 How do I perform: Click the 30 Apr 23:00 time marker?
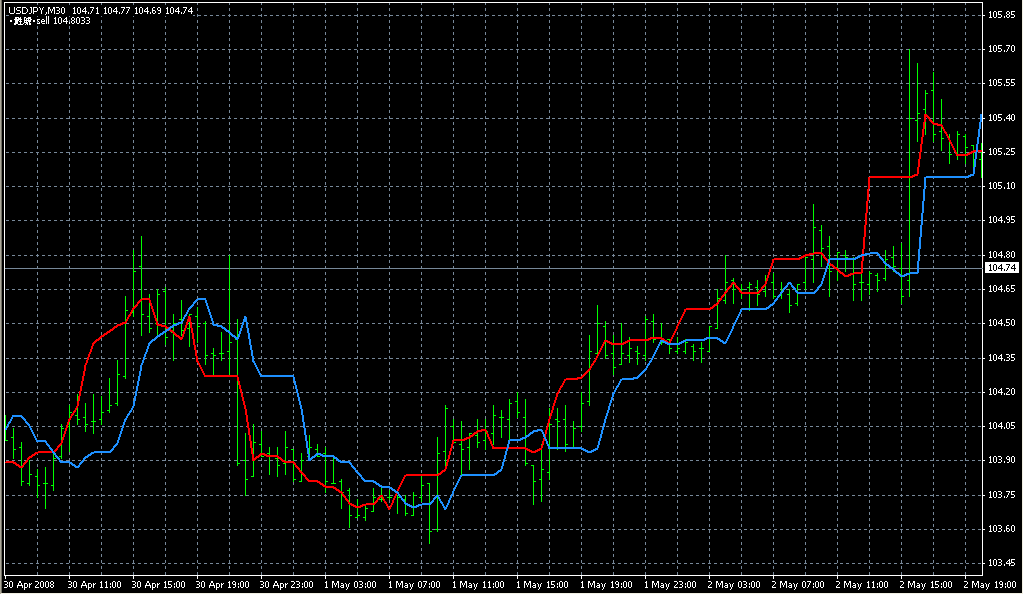[285, 584]
